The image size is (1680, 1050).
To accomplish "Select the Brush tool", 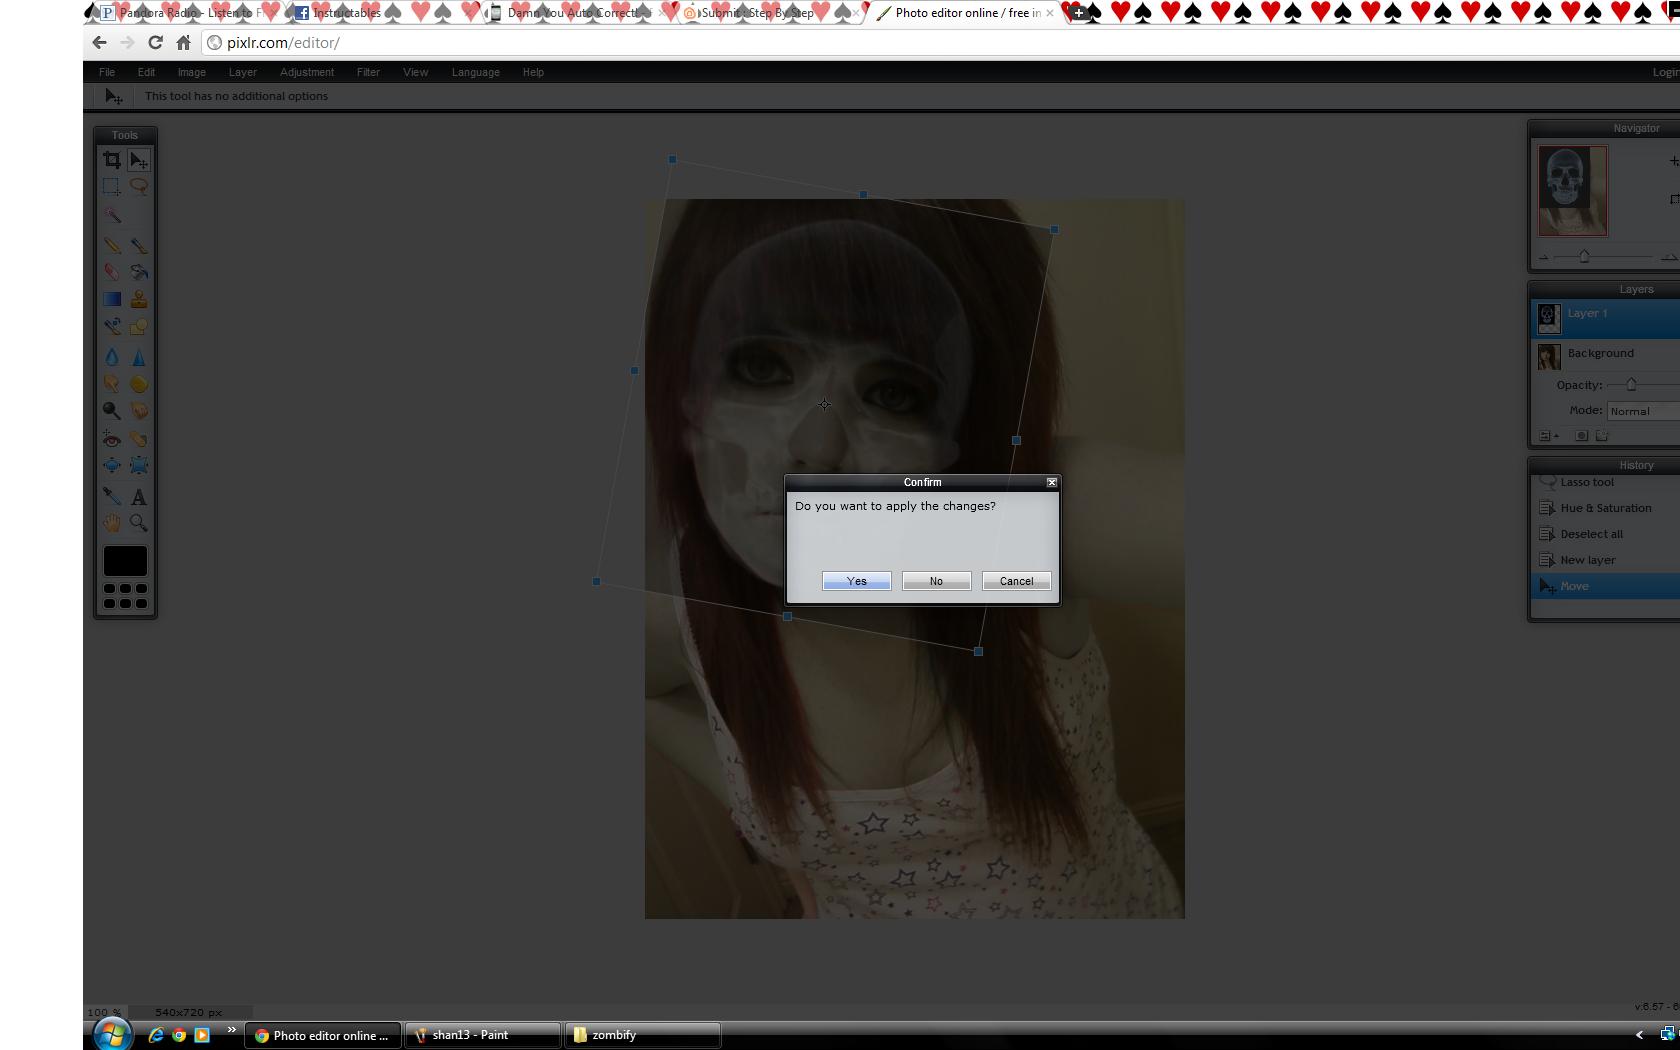I will [139, 245].
